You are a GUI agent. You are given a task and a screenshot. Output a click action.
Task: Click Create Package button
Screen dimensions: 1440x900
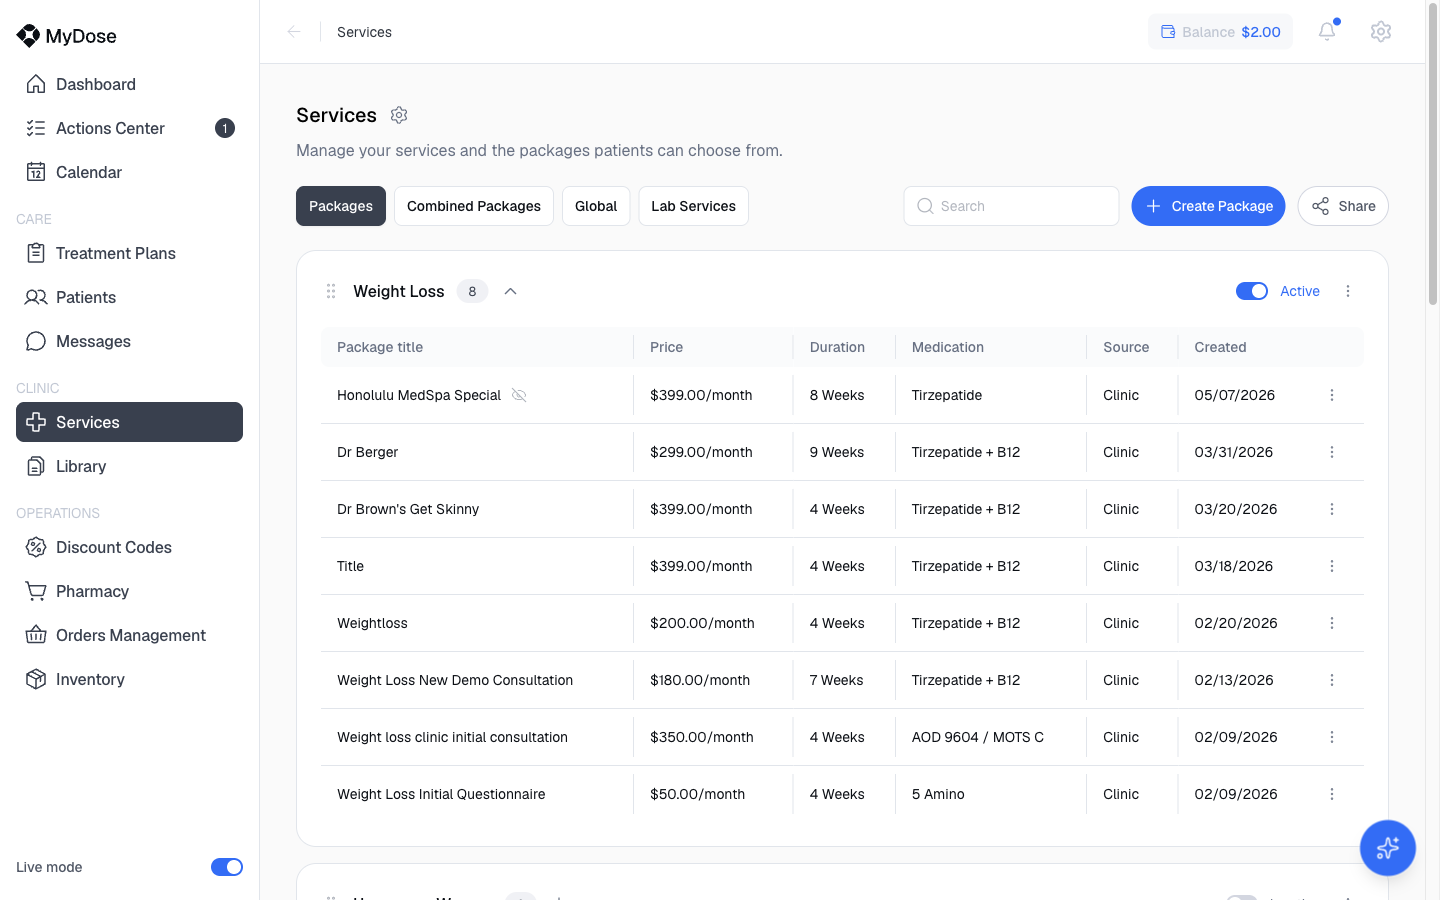pos(1208,206)
